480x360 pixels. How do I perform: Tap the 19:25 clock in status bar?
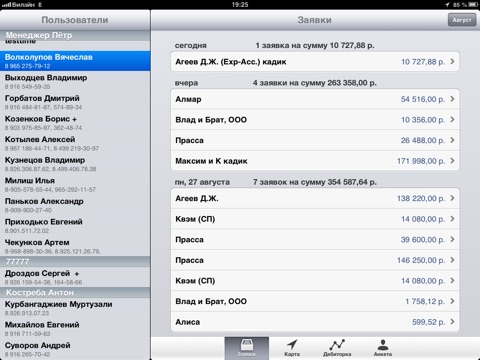(x=240, y=5)
